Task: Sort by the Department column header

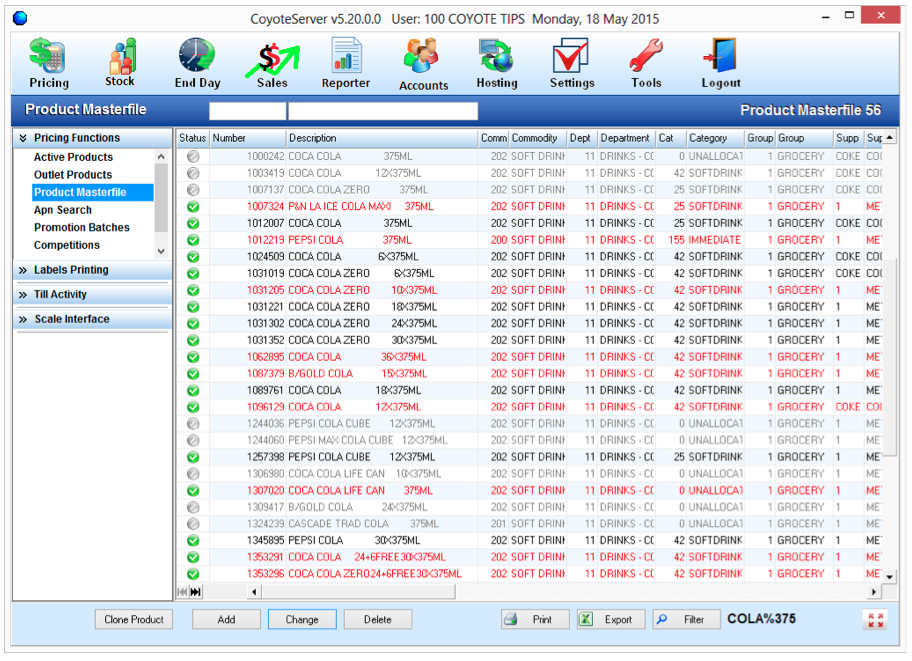Action: (626, 138)
